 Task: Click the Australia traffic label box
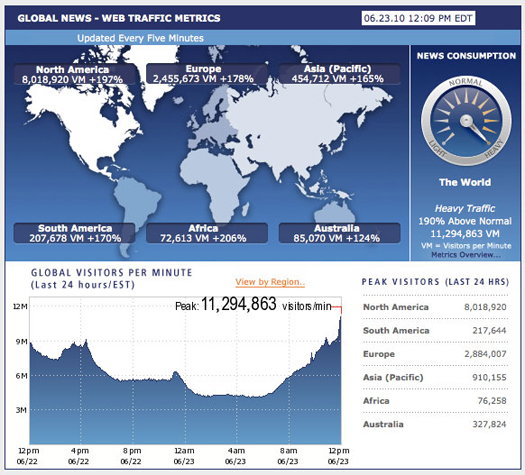coord(339,233)
